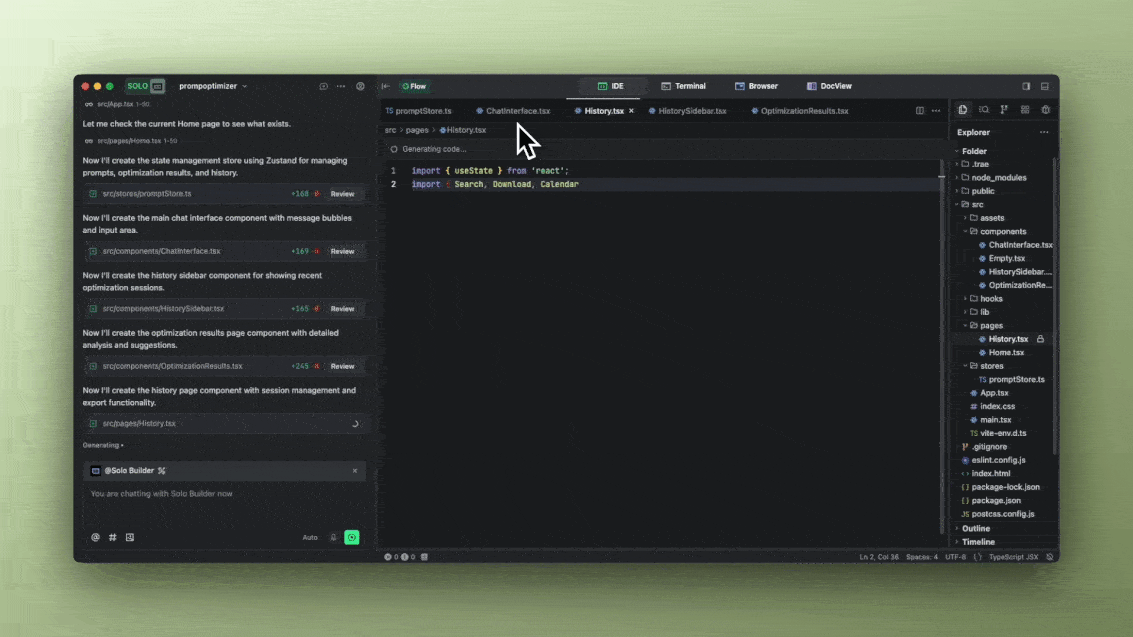Toggle the side panel layout icon
This screenshot has height=637, width=1133.
[x=1026, y=86]
